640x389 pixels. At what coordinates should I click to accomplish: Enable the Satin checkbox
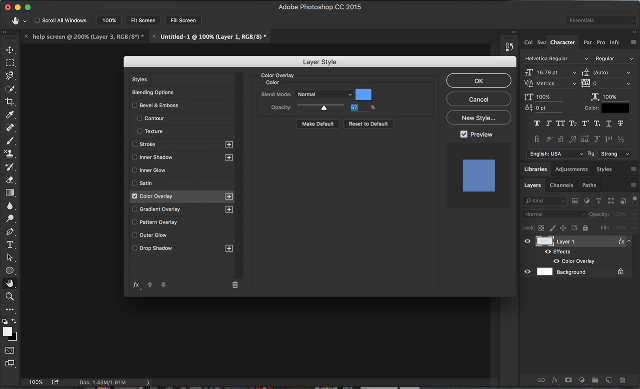click(135, 183)
